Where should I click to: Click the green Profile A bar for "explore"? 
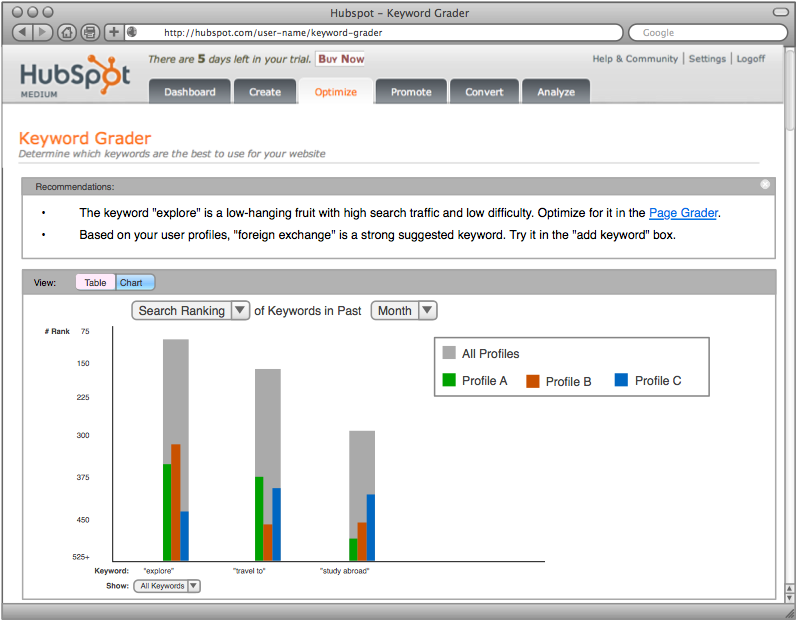pyautogui.click(x=167, y=512)
